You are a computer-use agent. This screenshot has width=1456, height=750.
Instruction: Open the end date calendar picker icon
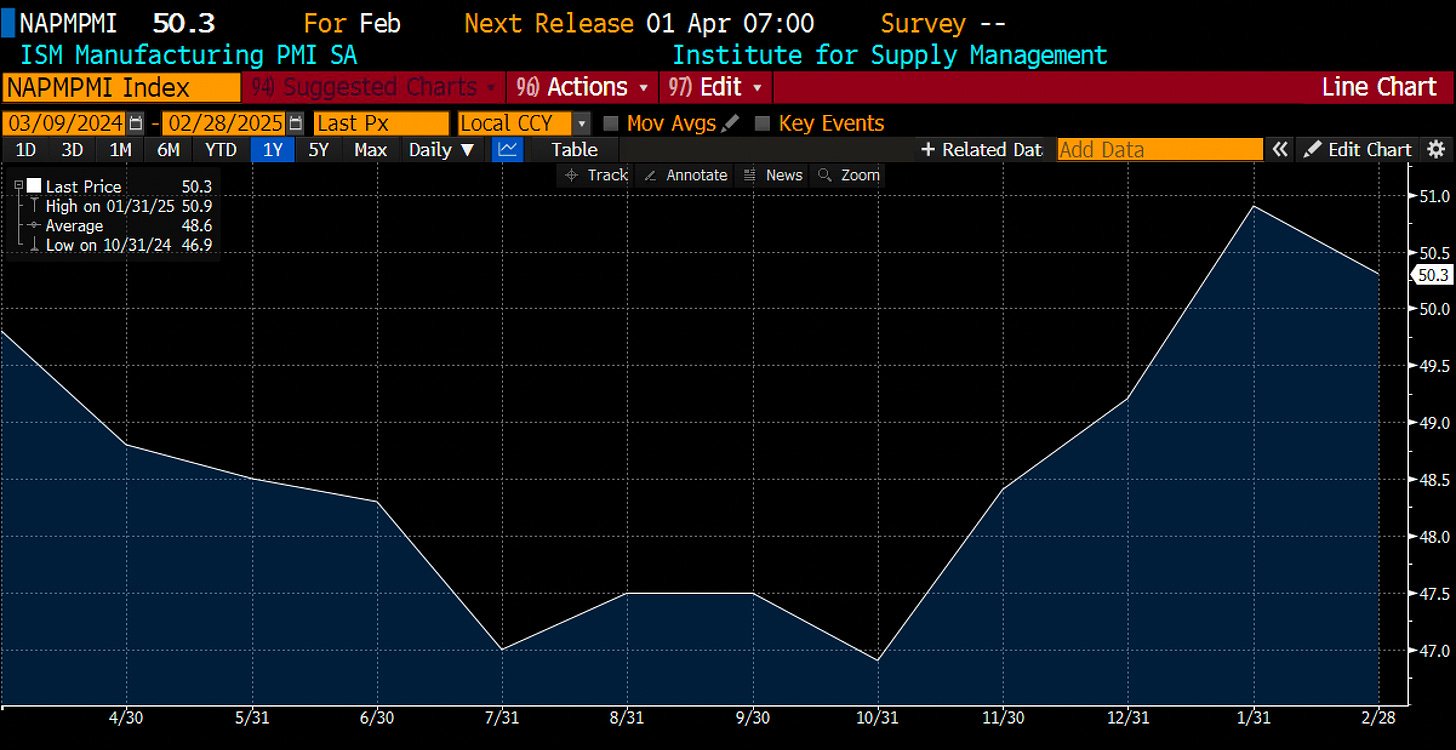click(x=295, y=124)
